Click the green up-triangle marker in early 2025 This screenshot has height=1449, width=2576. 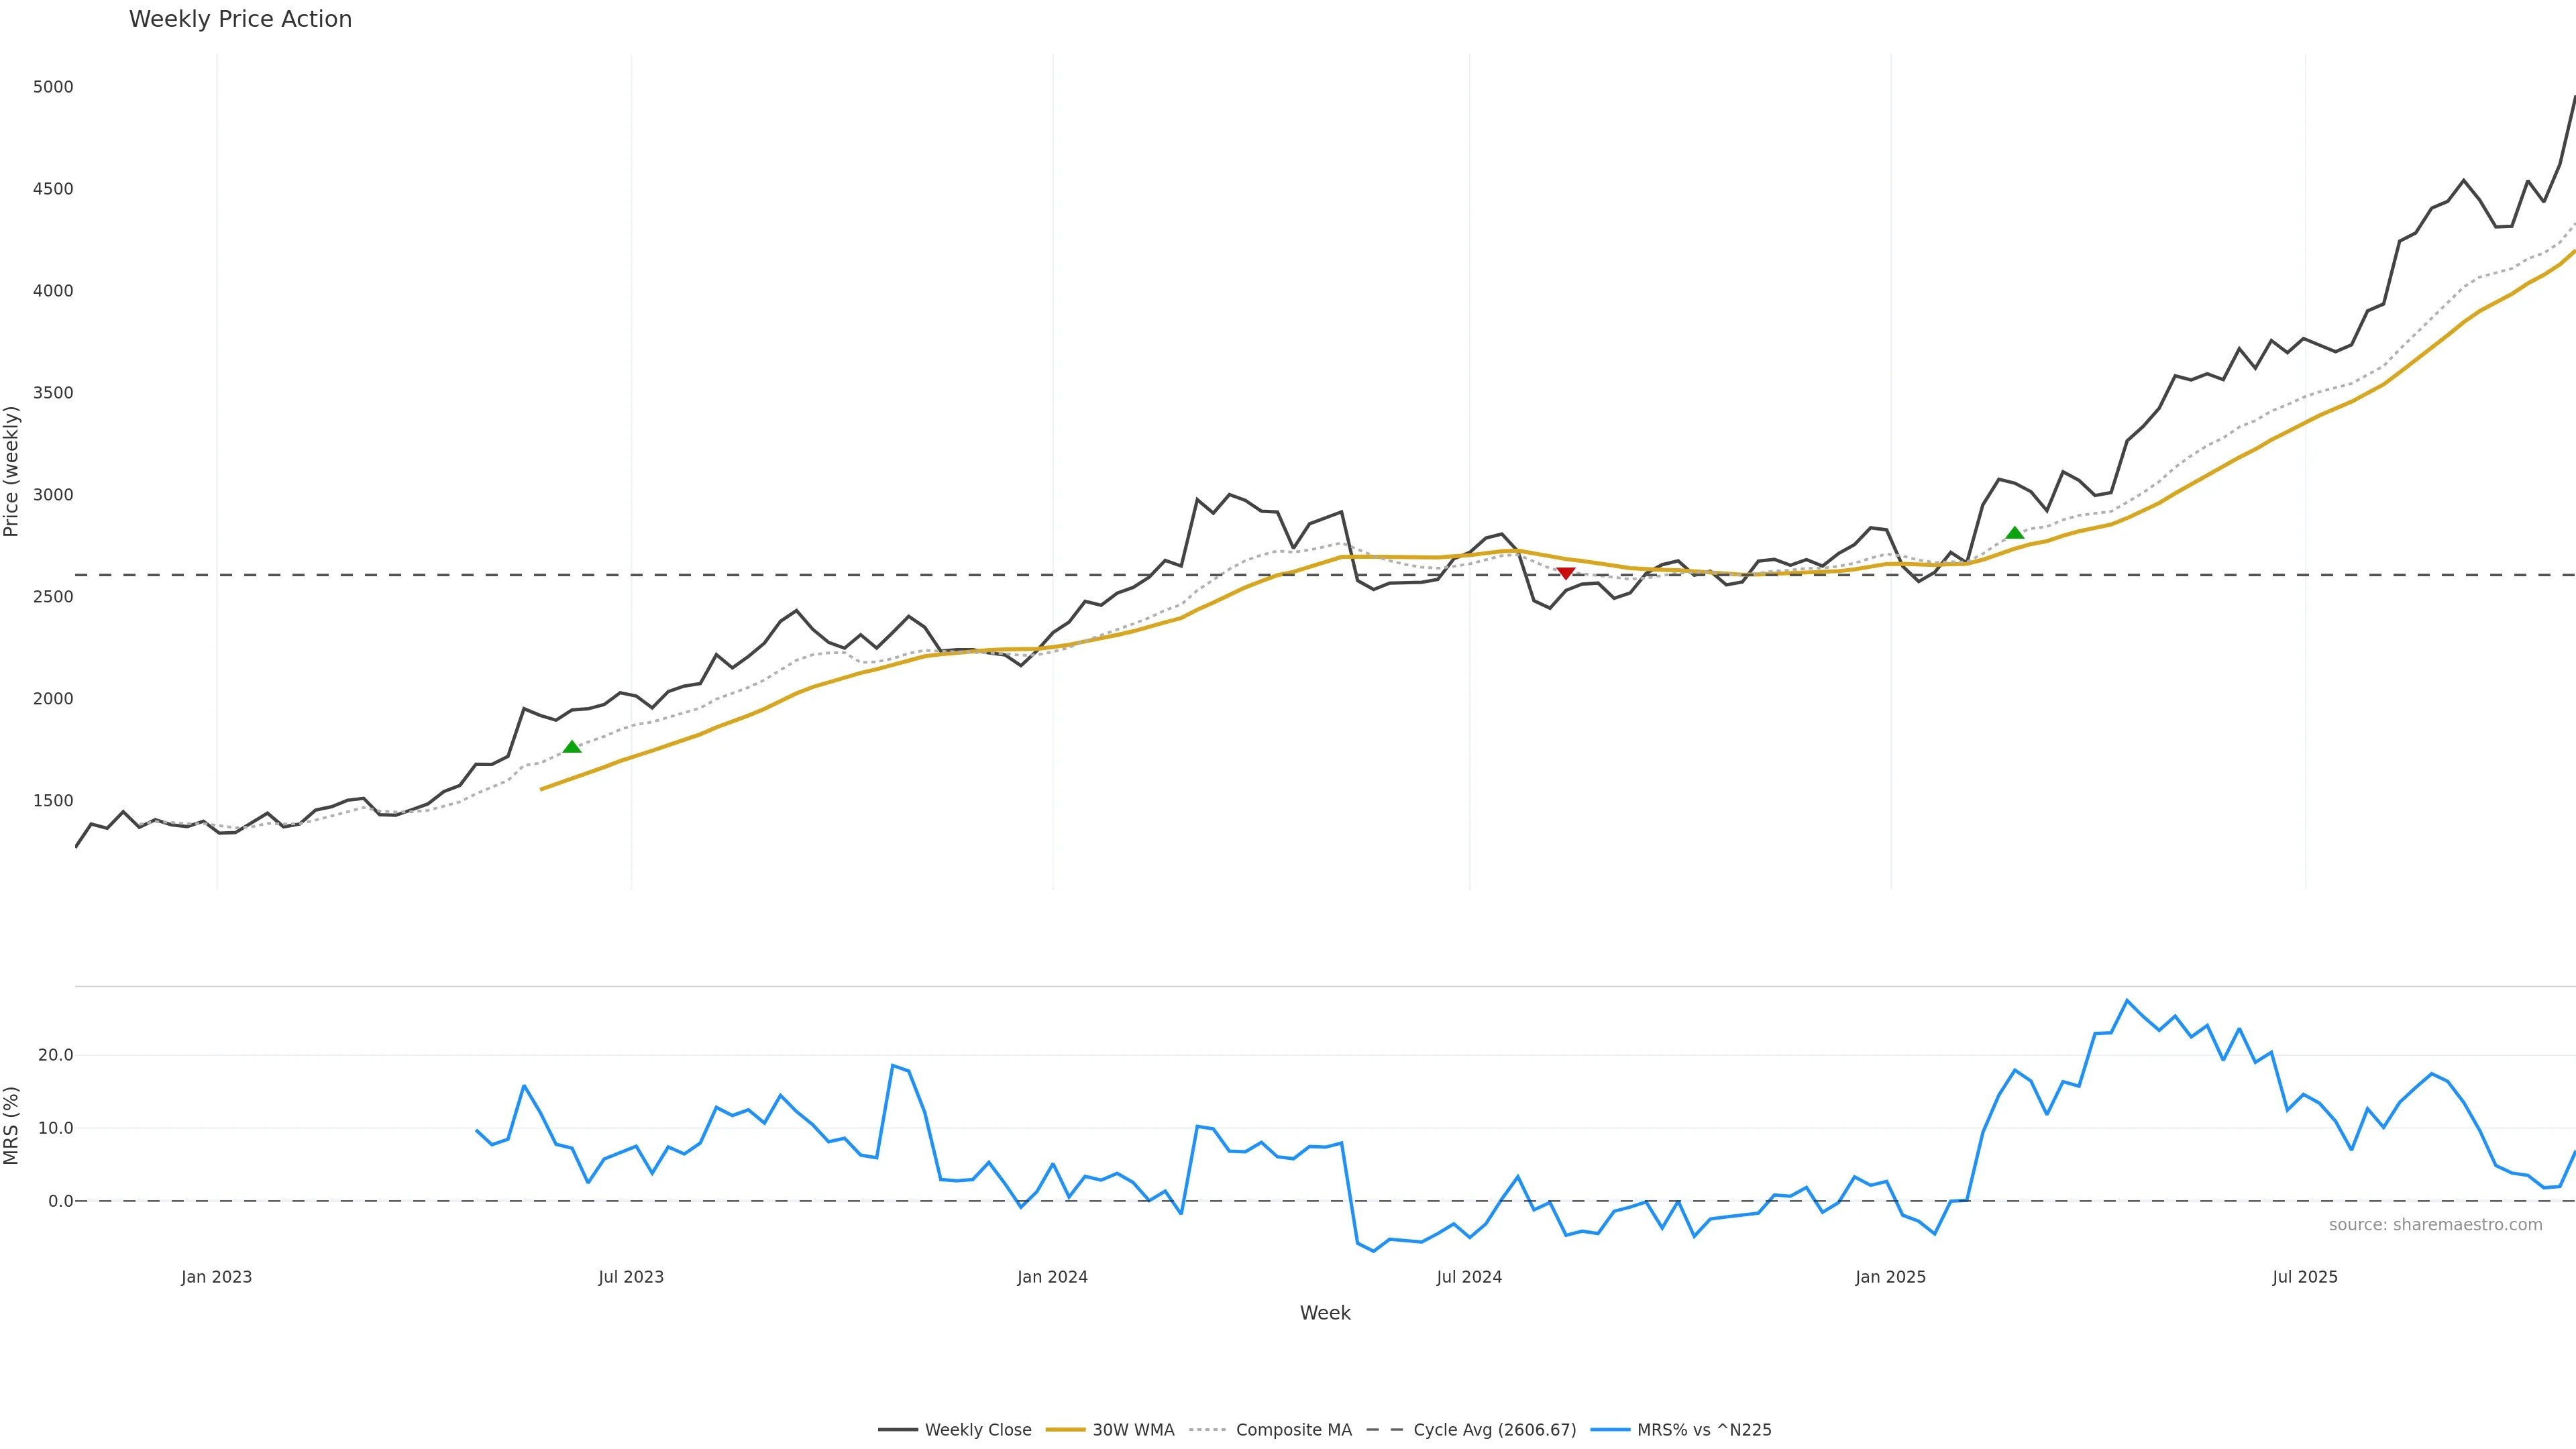(x=2015, y=533)
